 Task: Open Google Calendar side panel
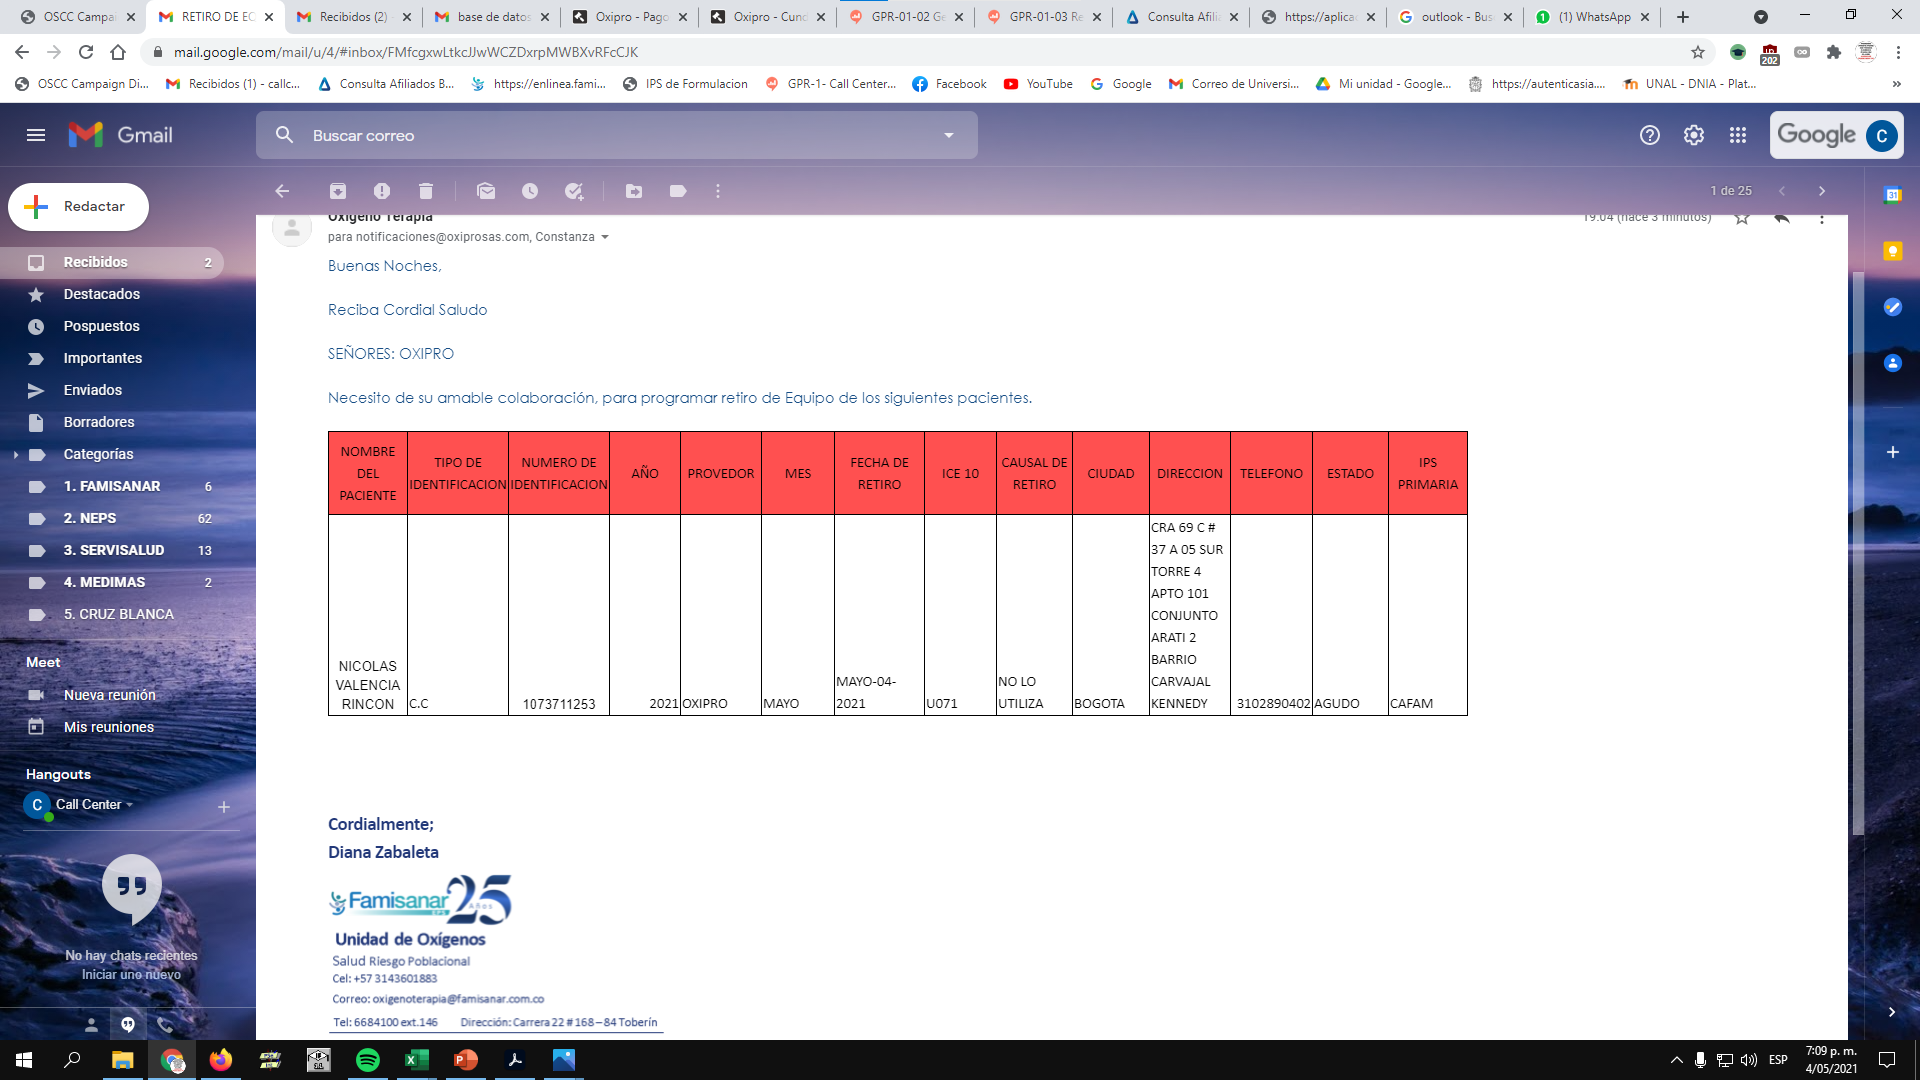[1893, 195]
